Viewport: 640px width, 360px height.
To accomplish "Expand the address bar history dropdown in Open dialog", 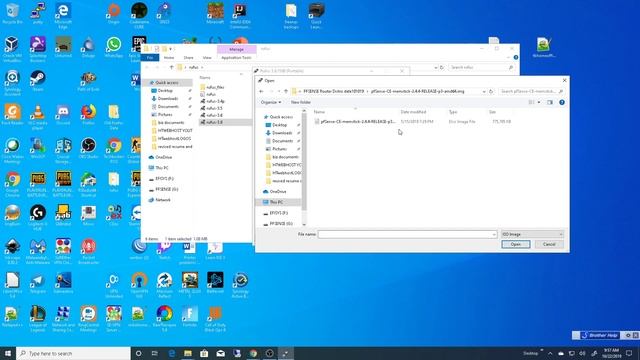I will pos(484,91).
